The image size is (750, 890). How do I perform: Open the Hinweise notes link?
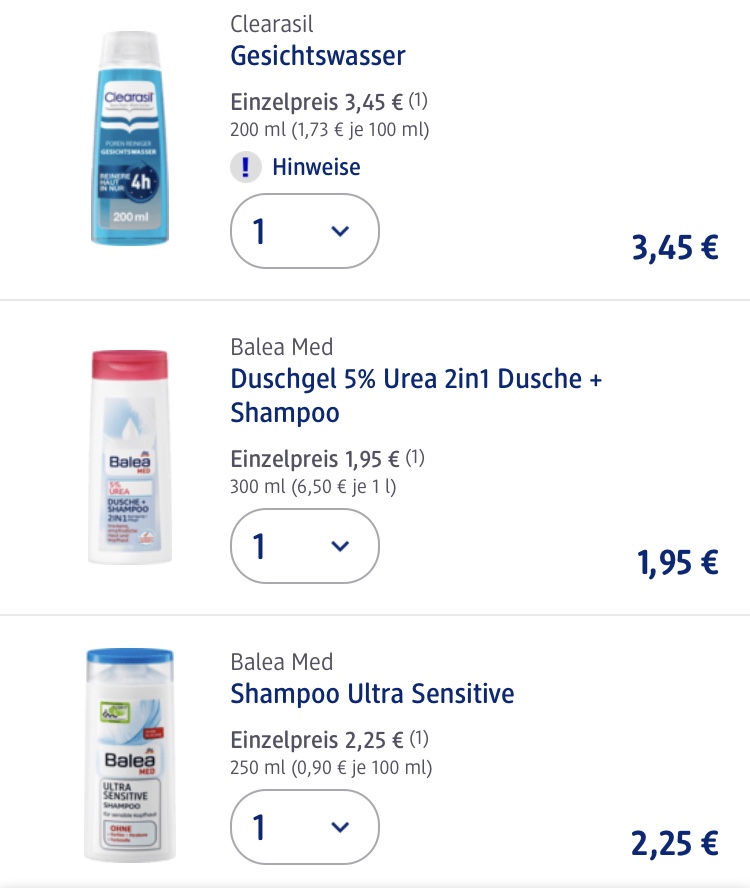click(x=316, y=167)
